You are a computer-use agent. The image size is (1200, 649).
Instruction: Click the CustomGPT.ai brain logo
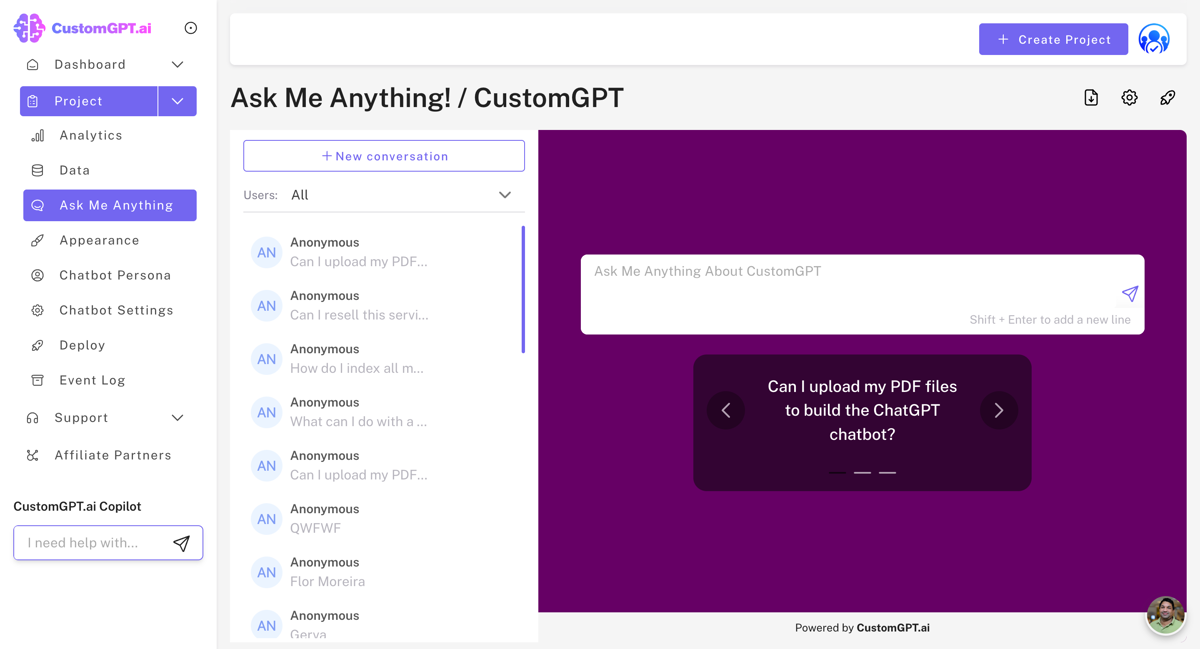(29, 28)
